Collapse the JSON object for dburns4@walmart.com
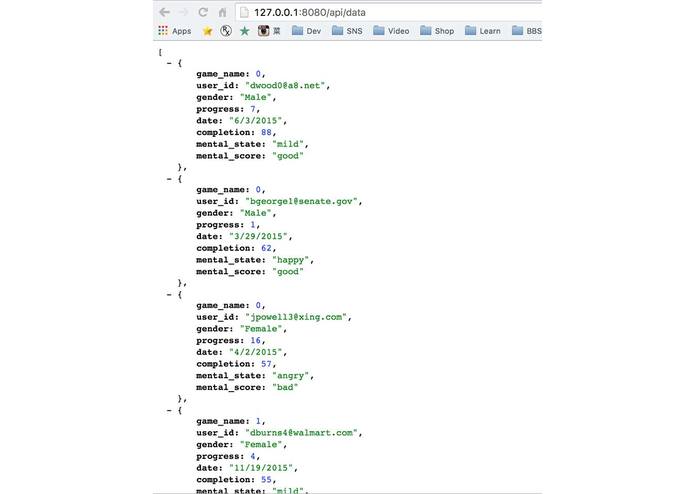 [169, 411]
